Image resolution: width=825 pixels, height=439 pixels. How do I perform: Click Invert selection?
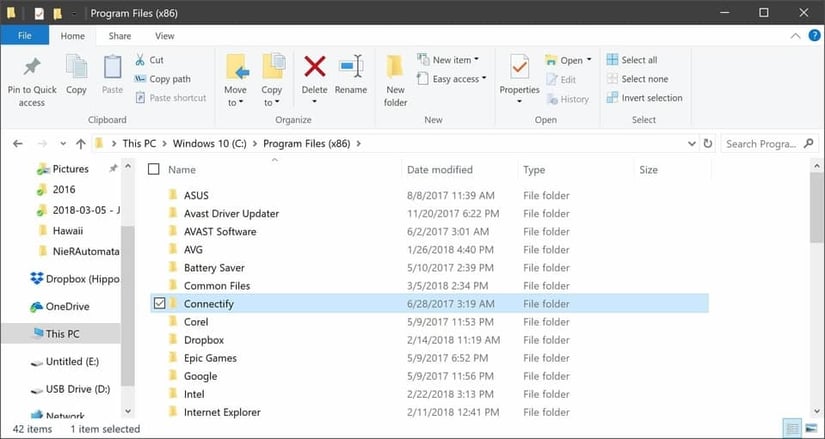click(x=645, y=98)
